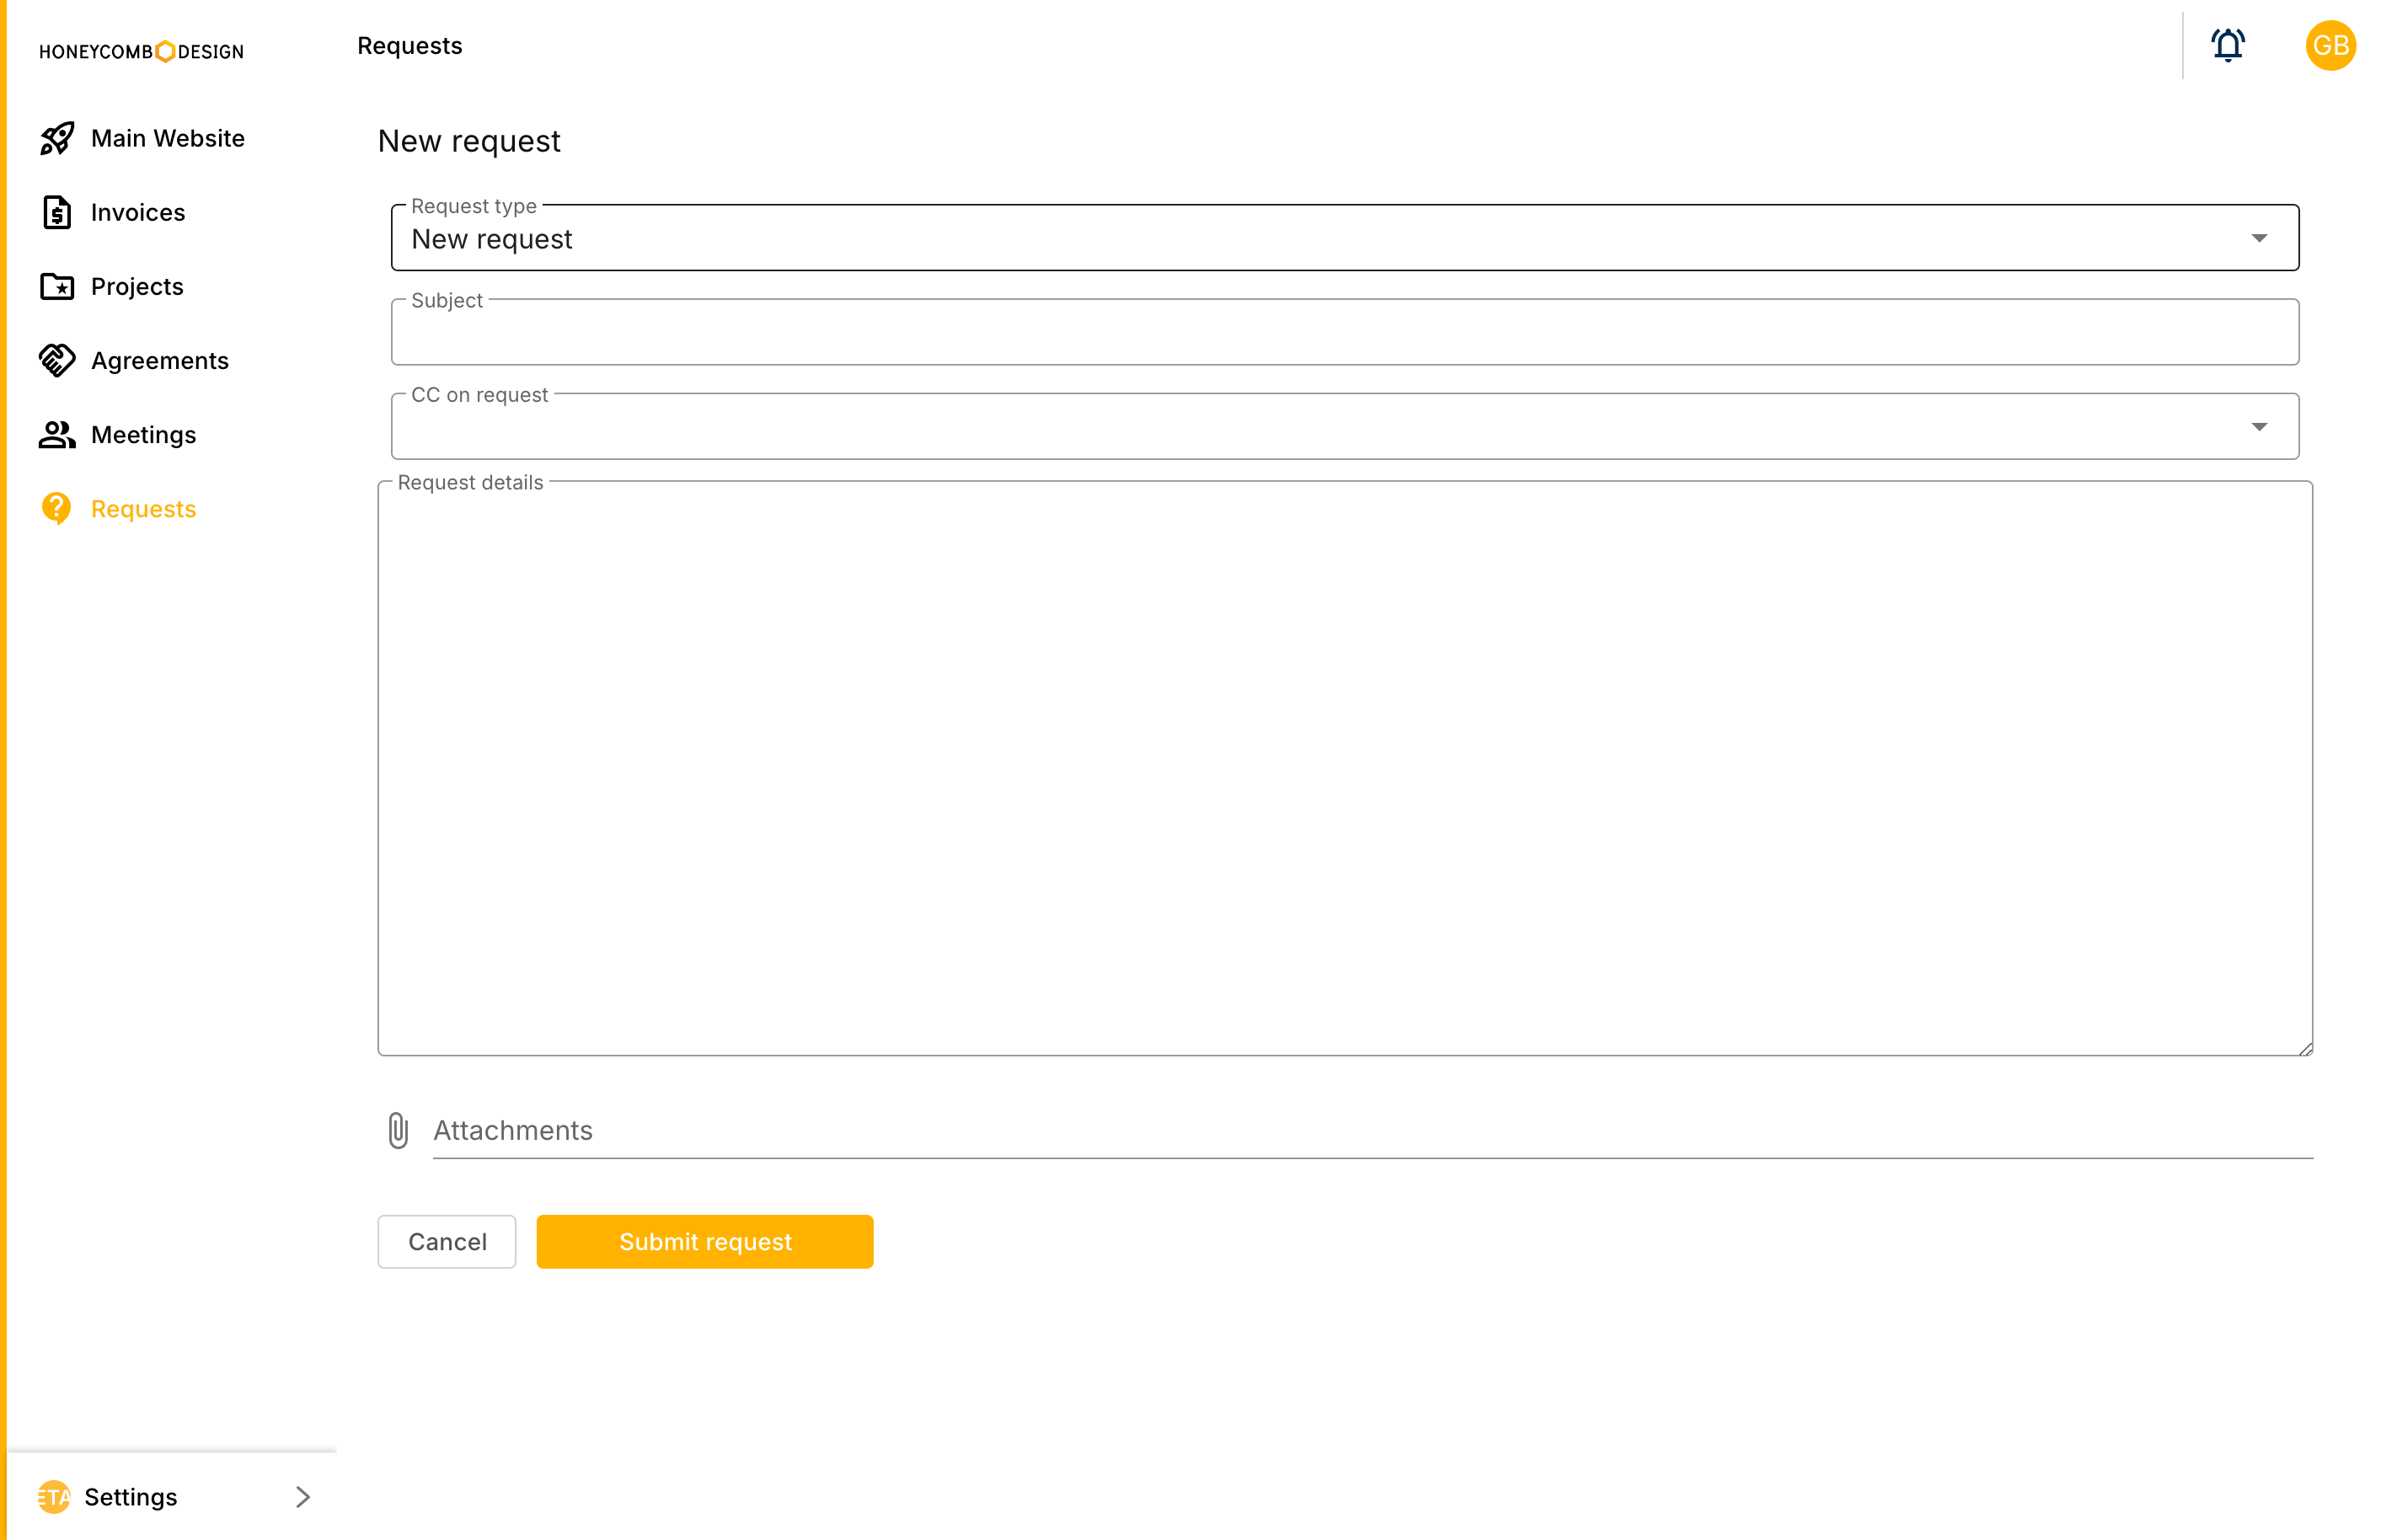2381x1540 pixels.
Task: Click the Main Website rocket icon
Action: (57, 138)
